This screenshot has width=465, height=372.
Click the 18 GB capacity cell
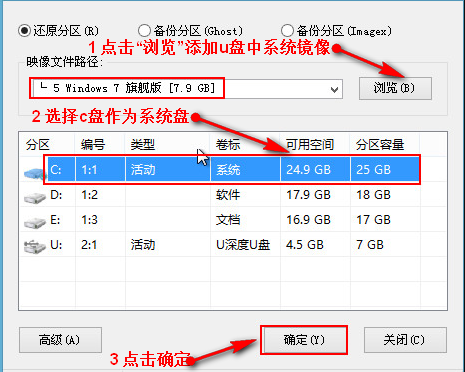click(373, 195)
